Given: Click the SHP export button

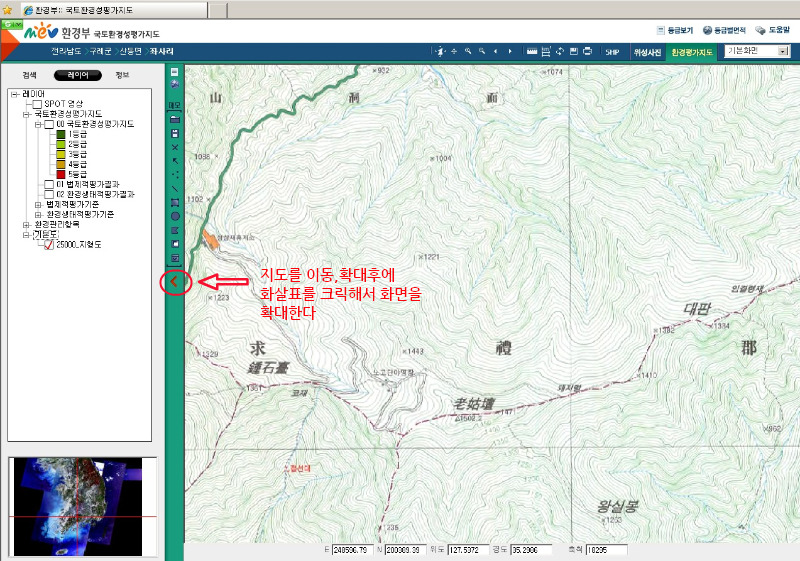Looking at the screenshot, I should (612, 52).
